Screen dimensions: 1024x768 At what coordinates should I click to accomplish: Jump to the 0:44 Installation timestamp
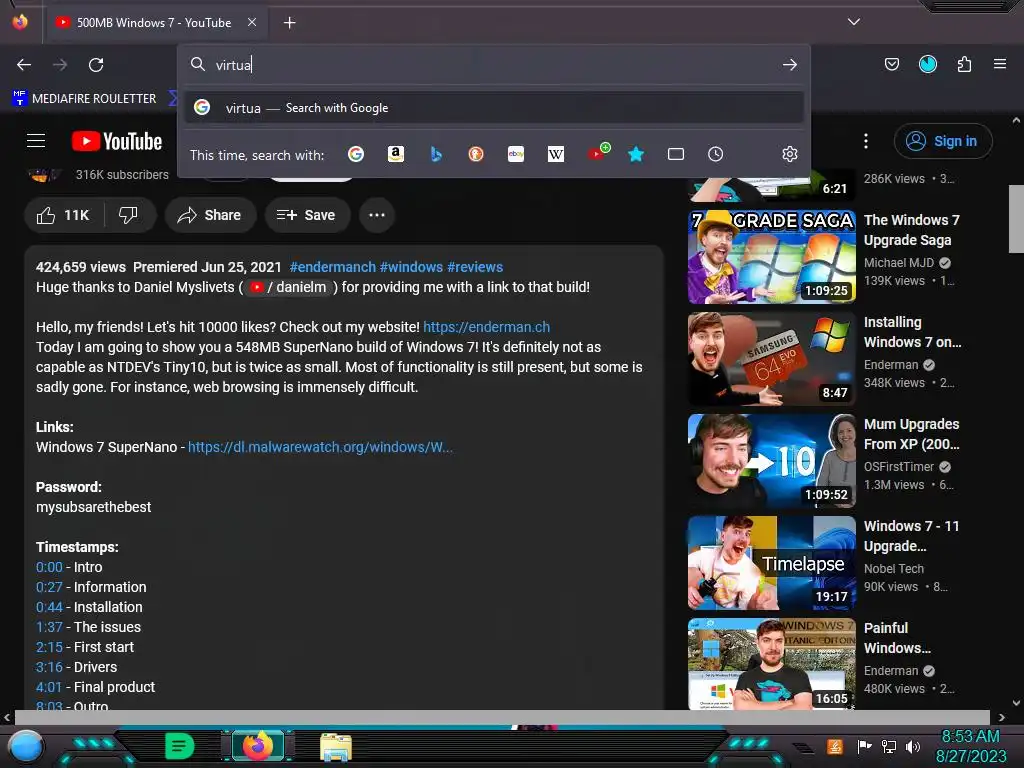click(x=50, y=607)
